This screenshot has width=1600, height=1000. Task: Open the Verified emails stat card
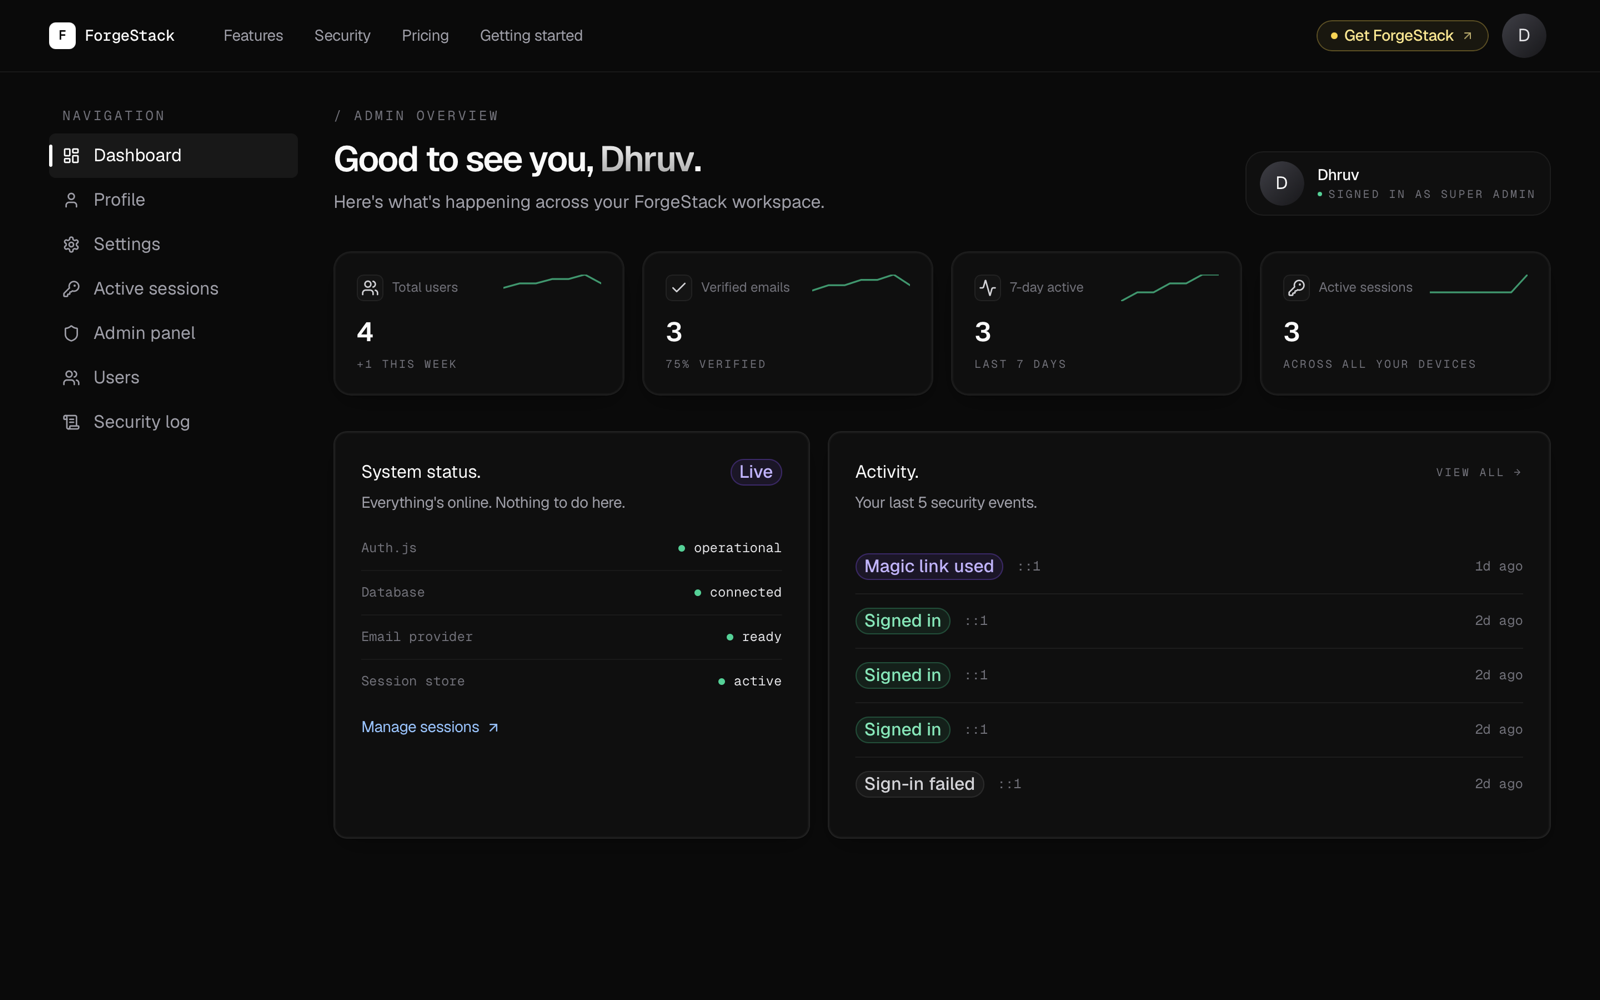click(788, 323)
